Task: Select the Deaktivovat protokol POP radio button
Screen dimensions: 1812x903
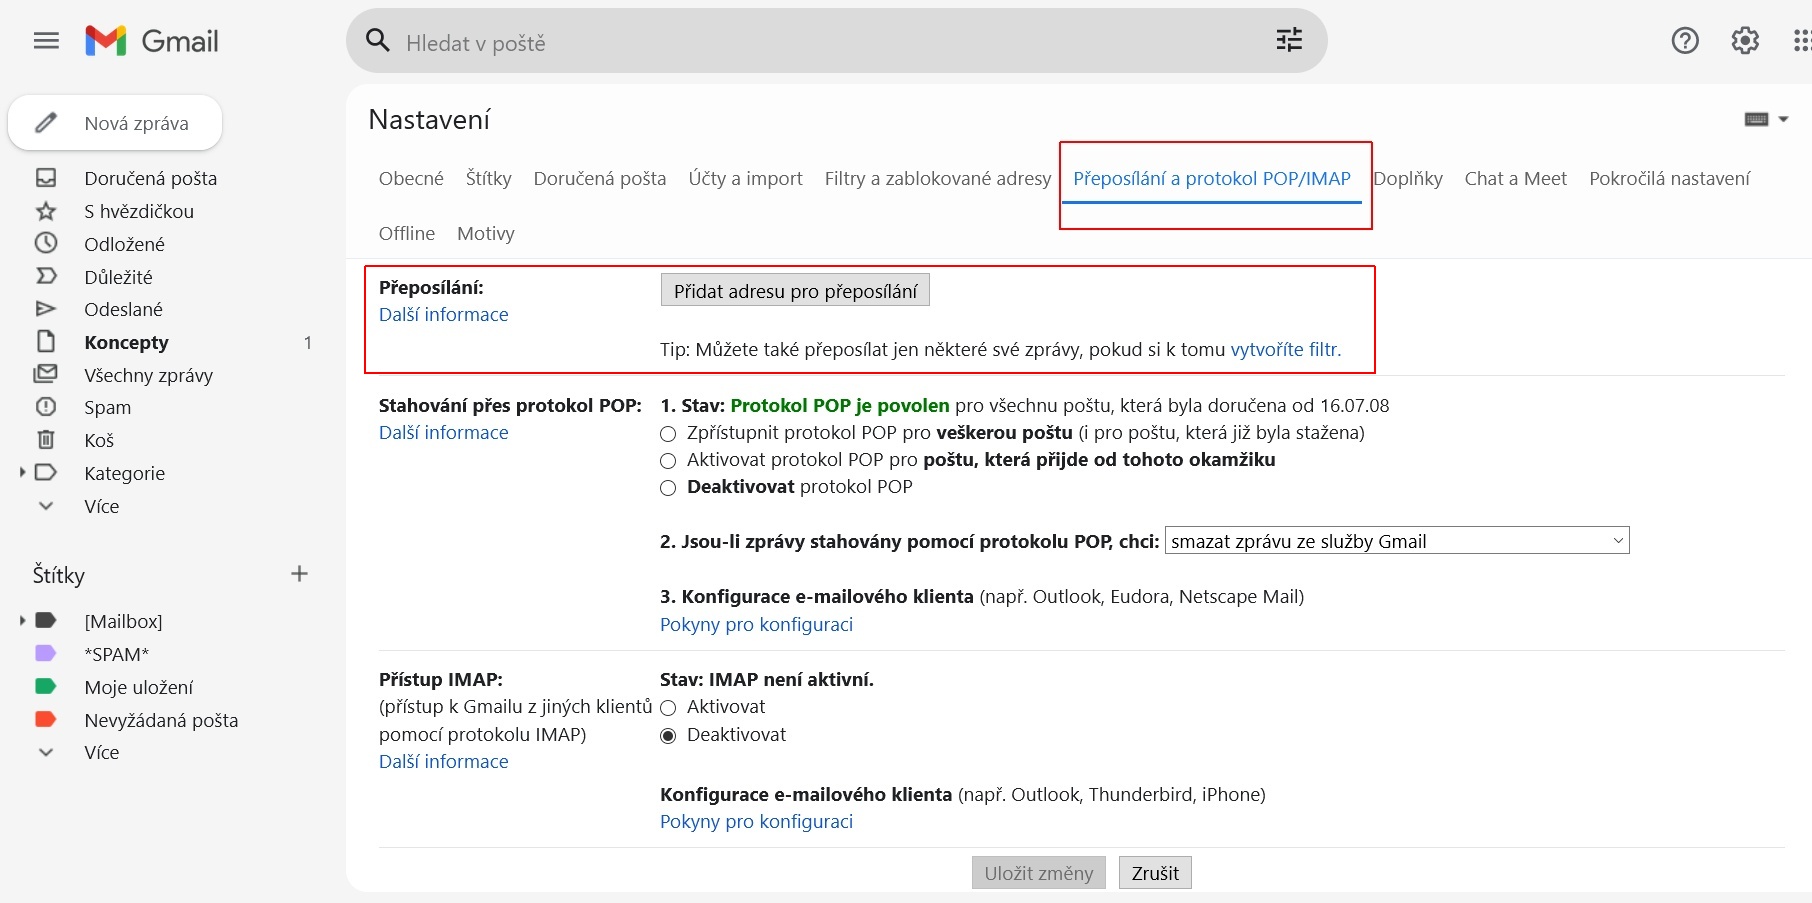Action: click(668, 488)
